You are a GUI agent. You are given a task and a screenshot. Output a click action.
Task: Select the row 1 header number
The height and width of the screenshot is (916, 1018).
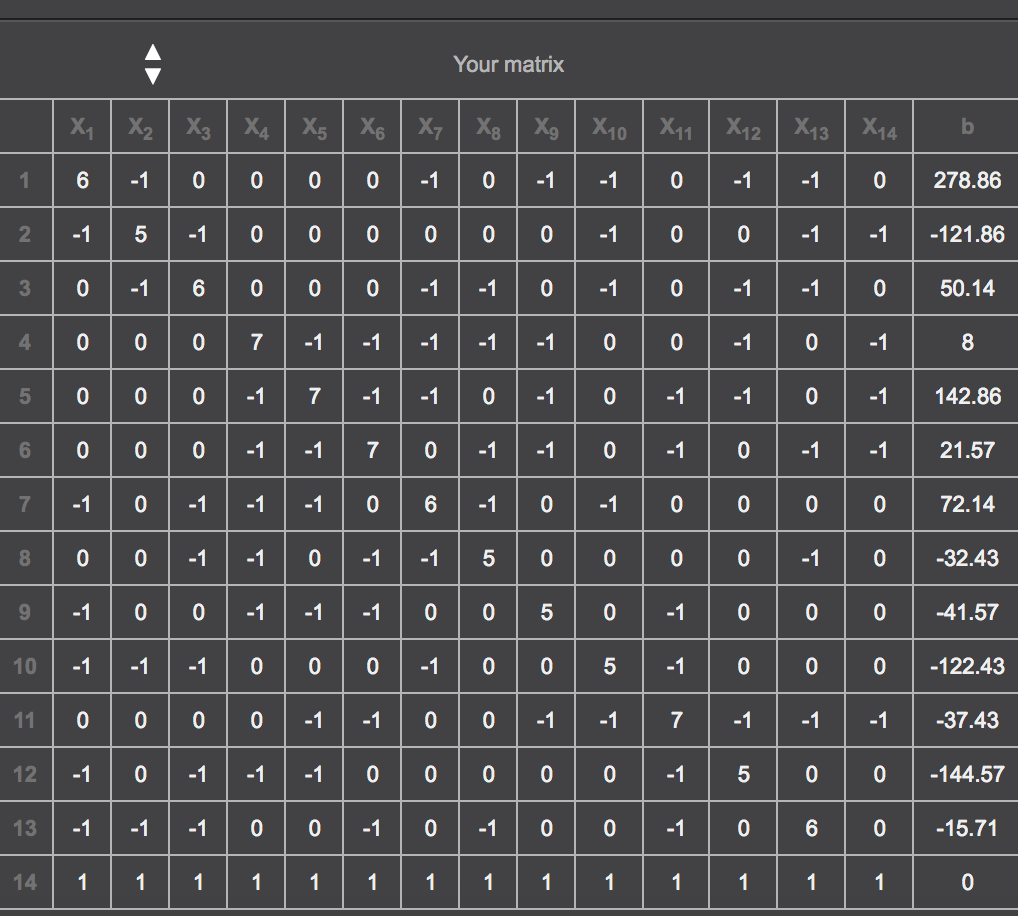(26, 181)
